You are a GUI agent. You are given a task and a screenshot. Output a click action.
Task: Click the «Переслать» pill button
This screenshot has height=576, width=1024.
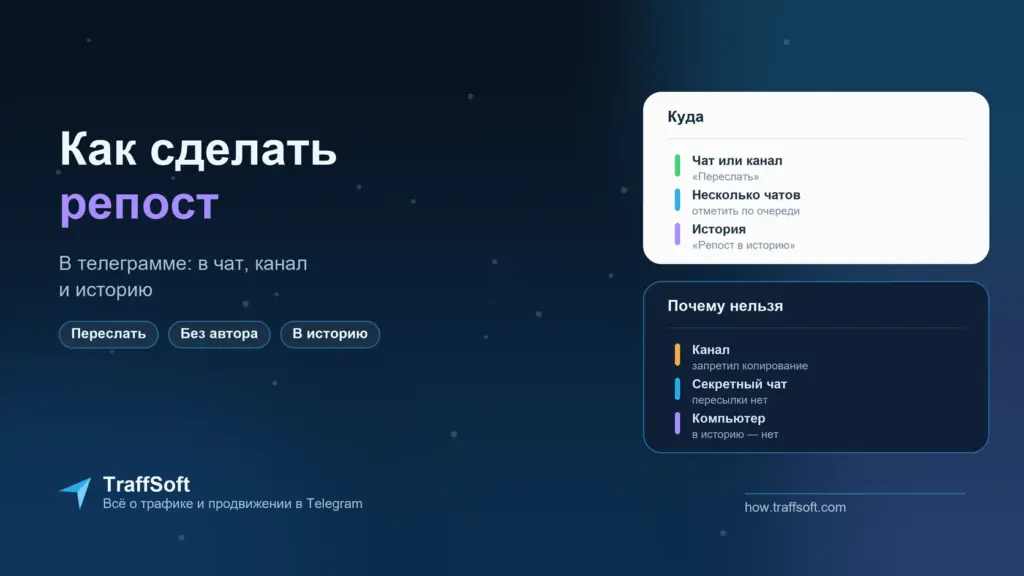click(x=108, y=334)
